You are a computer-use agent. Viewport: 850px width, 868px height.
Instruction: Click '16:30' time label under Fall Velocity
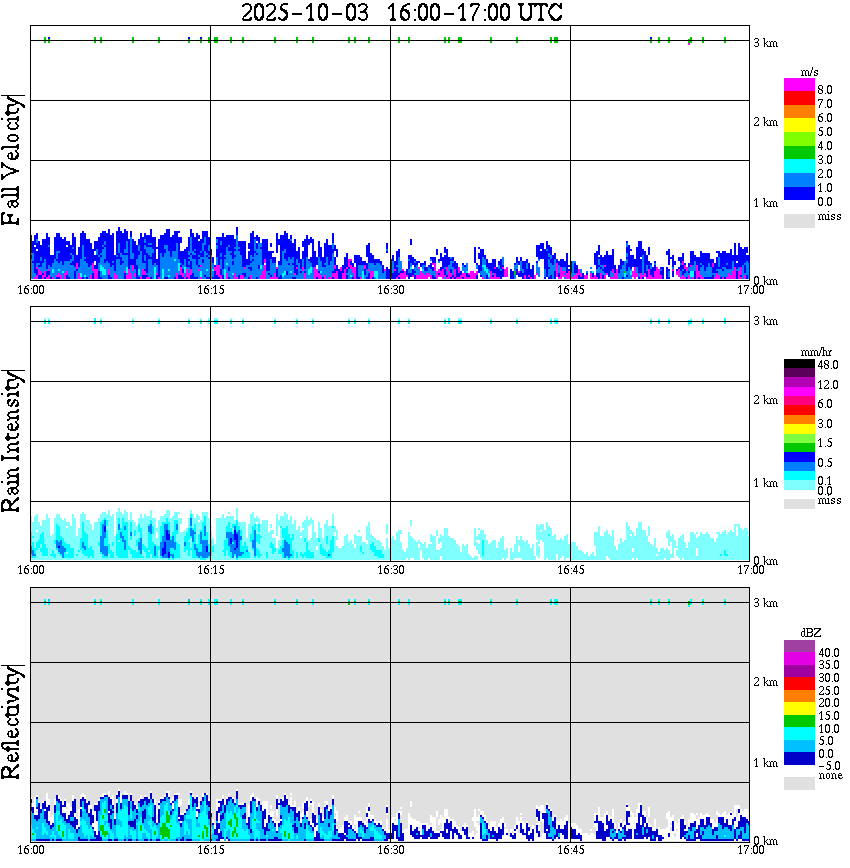coord(391,290)
